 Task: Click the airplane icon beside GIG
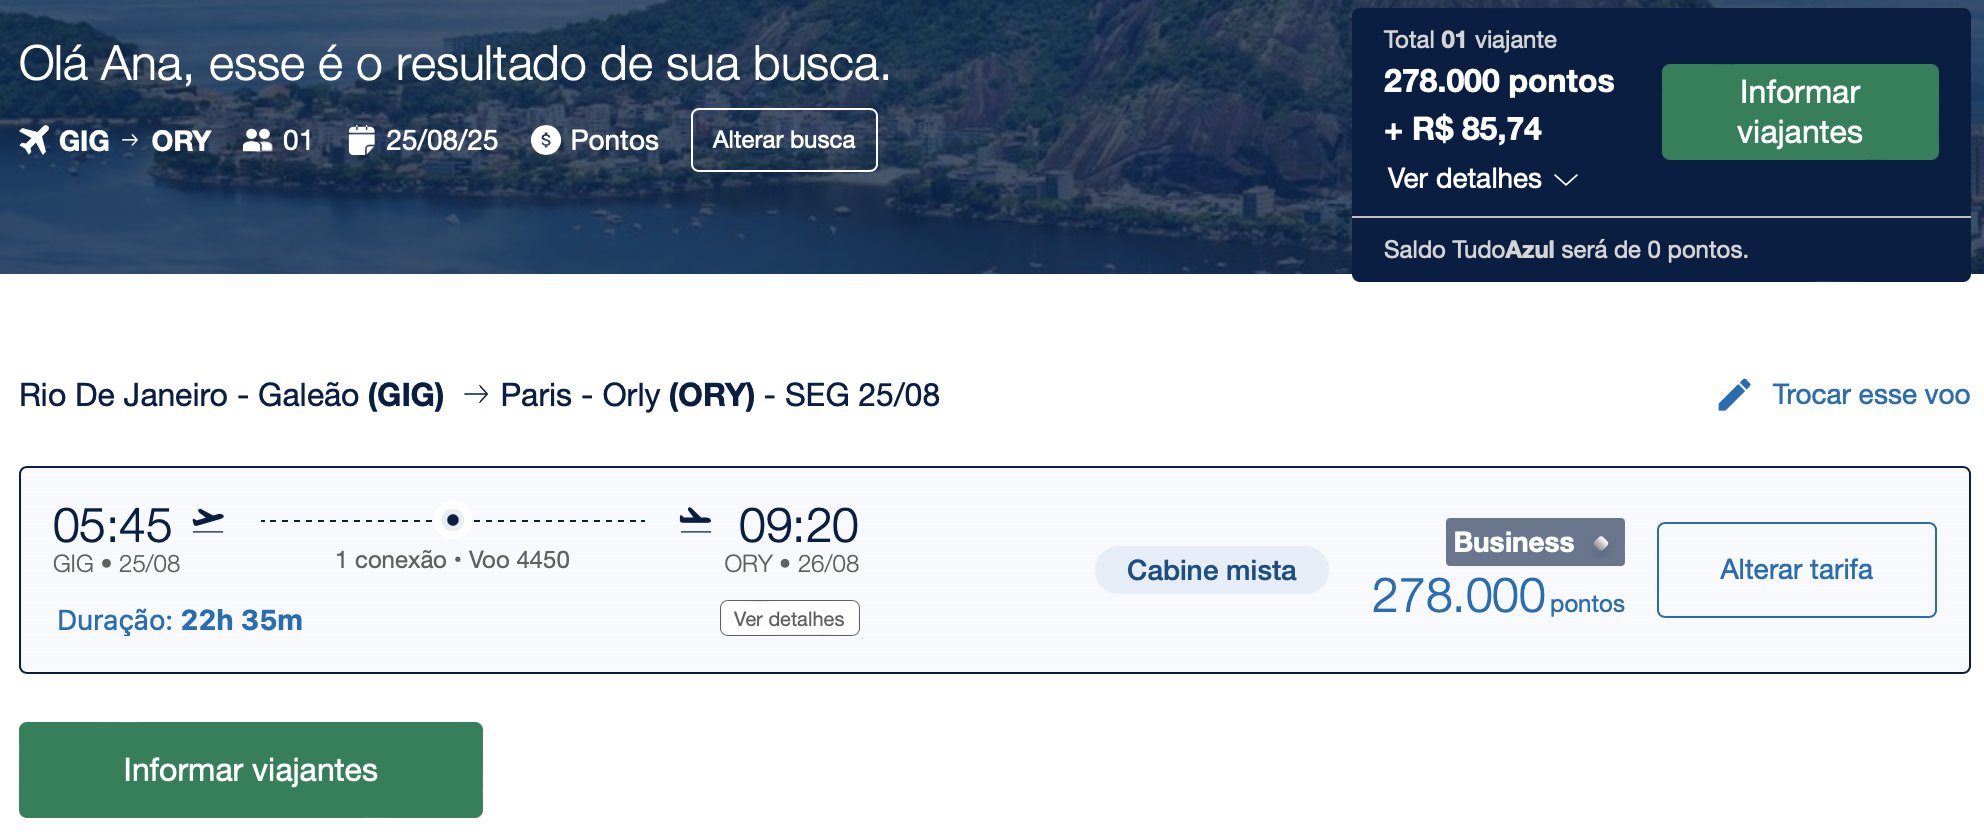[x=34, y=140]
